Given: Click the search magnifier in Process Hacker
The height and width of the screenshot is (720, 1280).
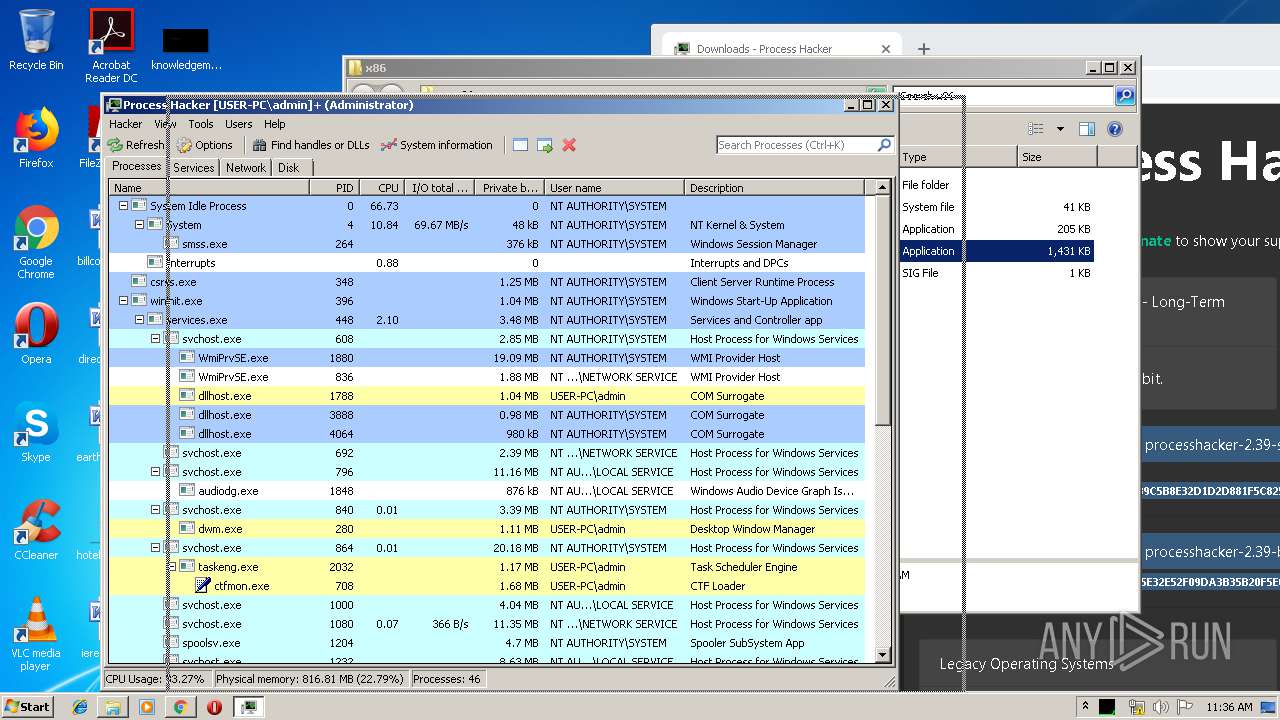Looking at the screenshot, I should pos(884,145).
